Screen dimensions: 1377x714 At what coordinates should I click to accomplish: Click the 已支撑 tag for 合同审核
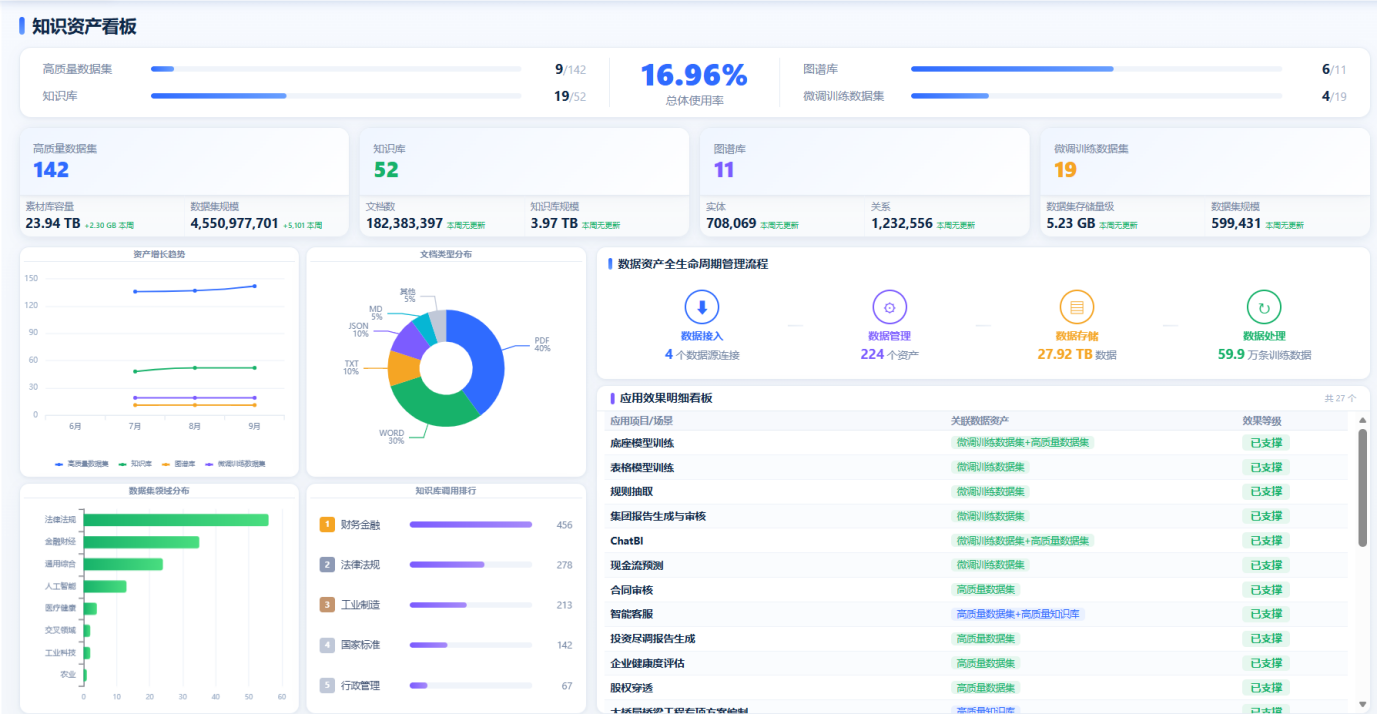[1266, 590]
